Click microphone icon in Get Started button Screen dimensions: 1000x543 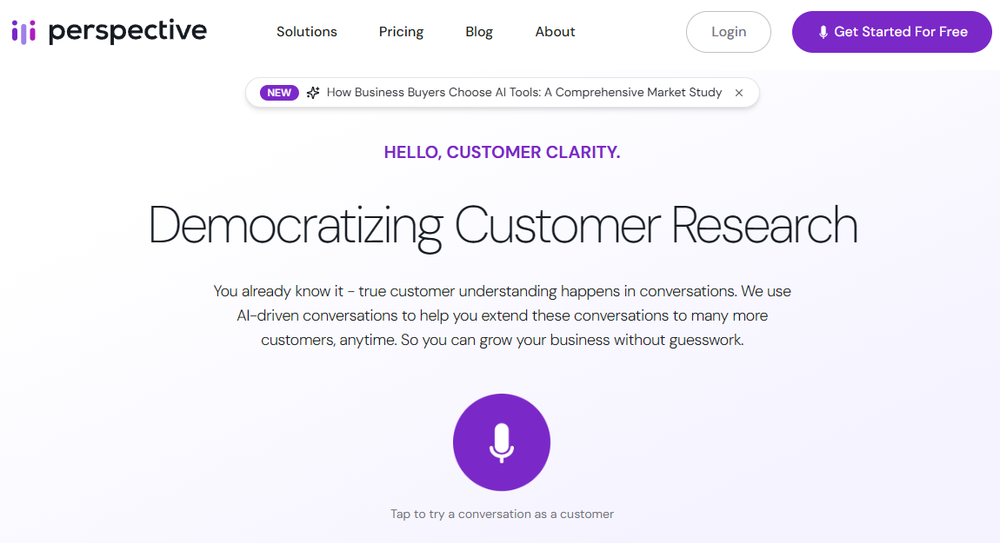coord(823,32)
